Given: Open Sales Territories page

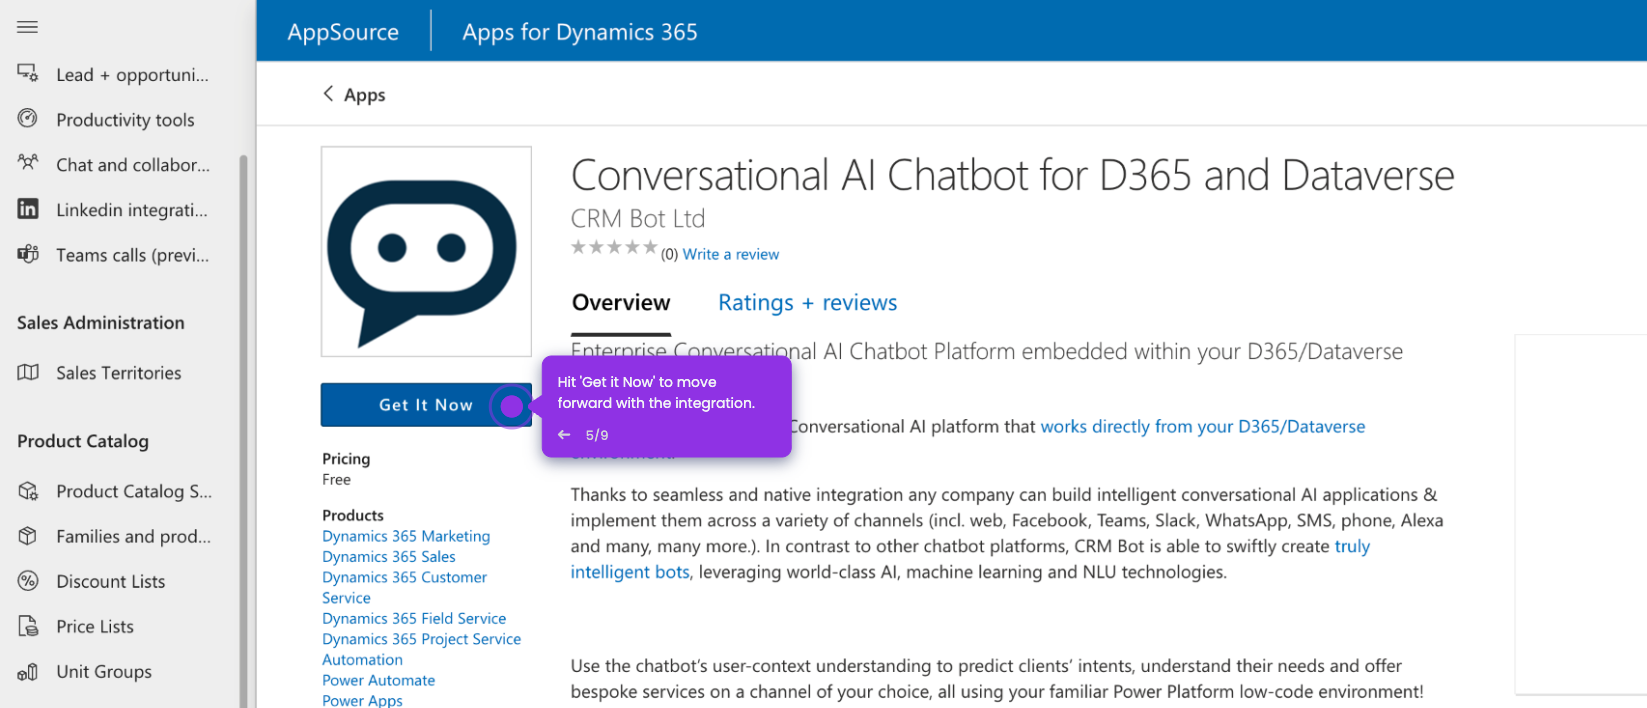Looking at the screenshot, I should pos(119,373).
